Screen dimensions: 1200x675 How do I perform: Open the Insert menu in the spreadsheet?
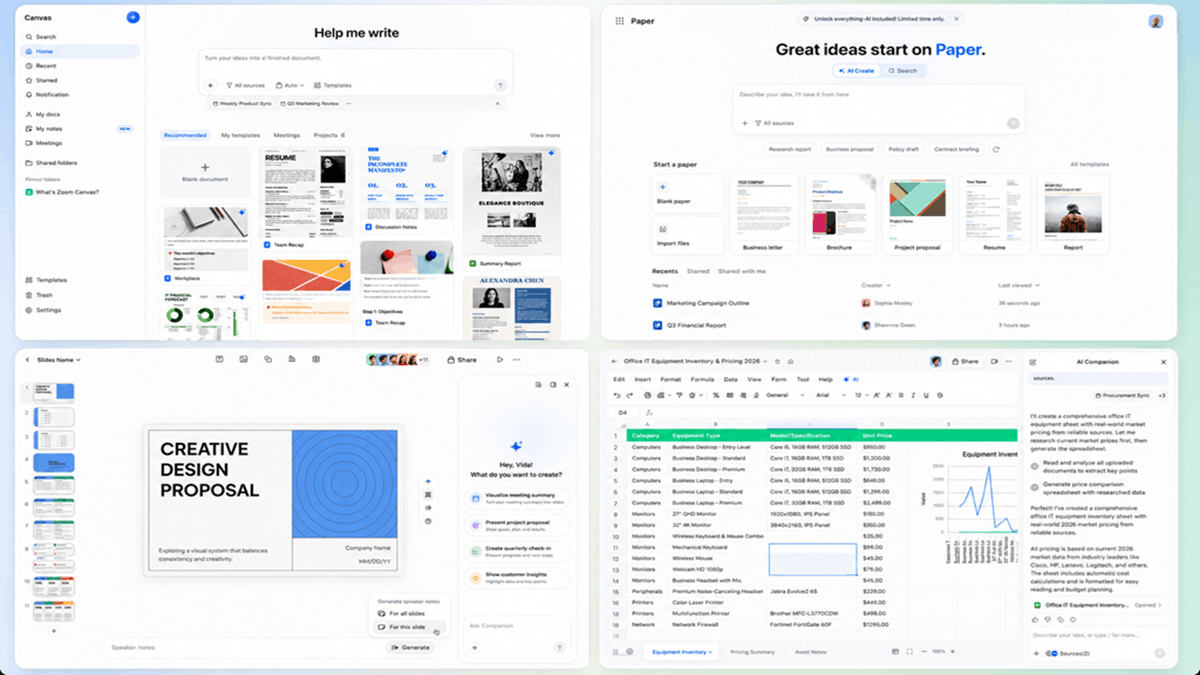point(643,380)
